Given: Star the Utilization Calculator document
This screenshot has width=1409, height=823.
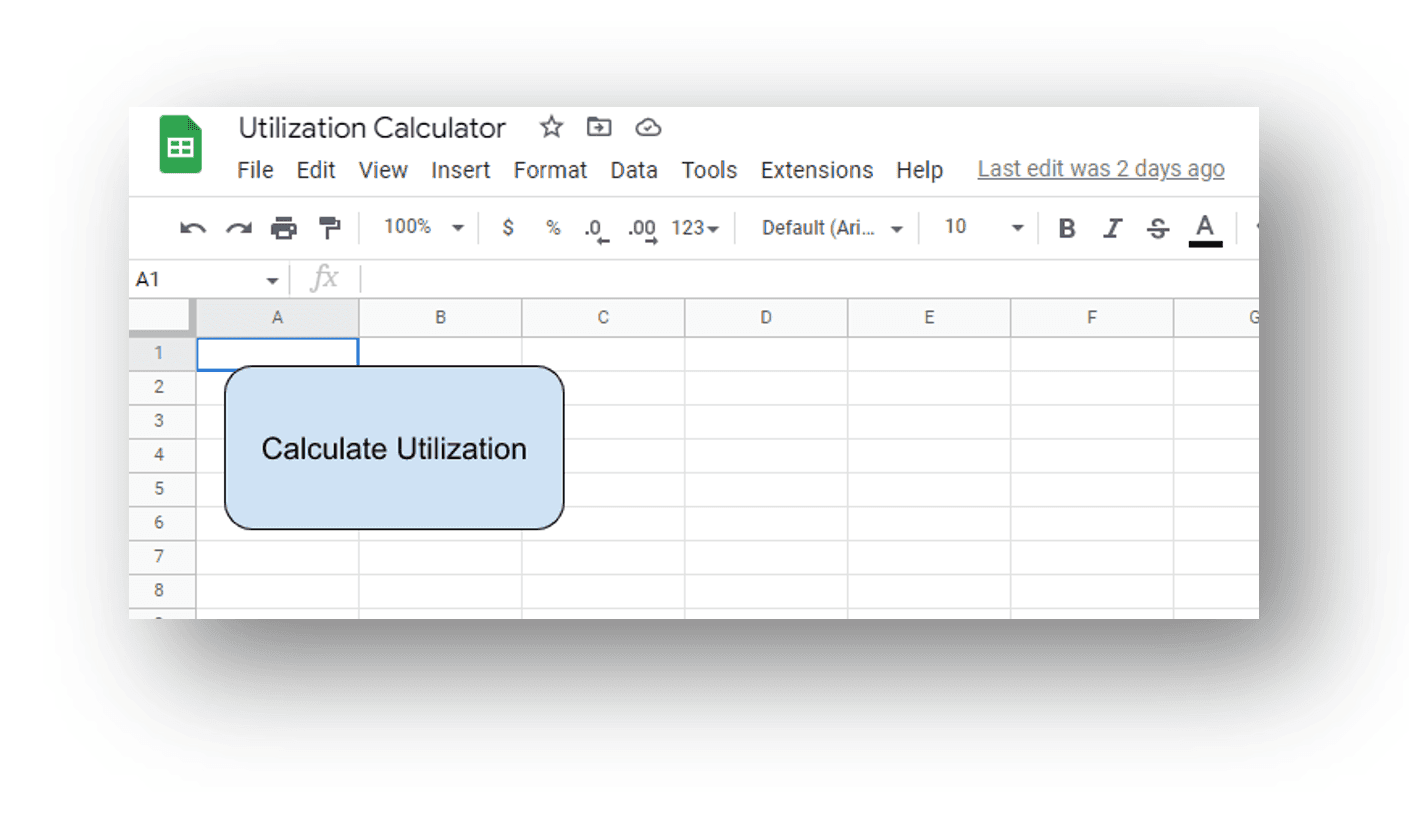Looking at the screenshot, I should pos(551,127).
